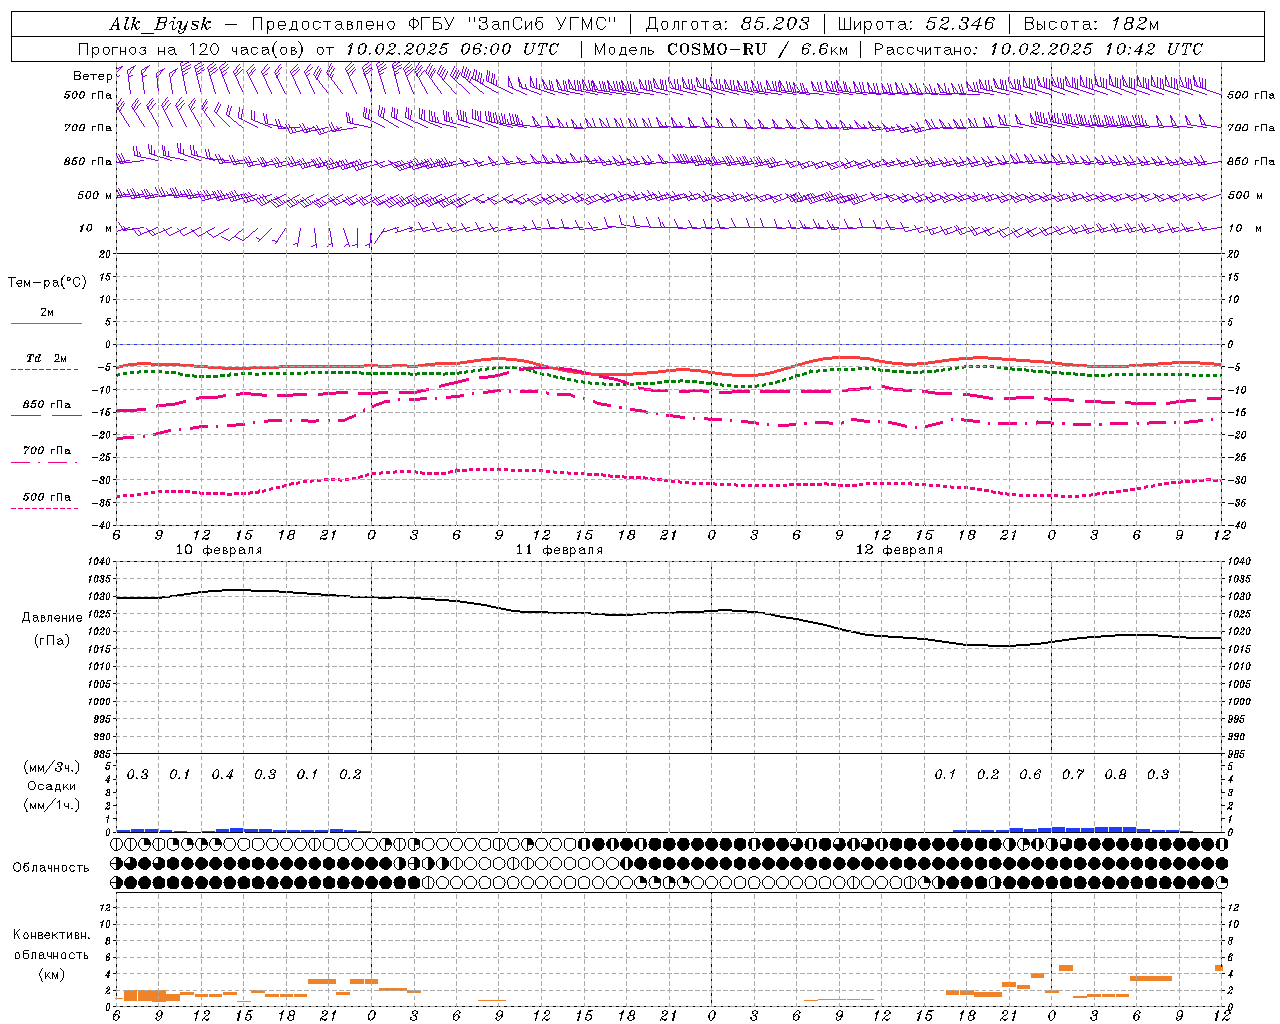Click the Ветер wind panel label
The width and height of the screenshot is (1280, 1024).
[92, 76]
